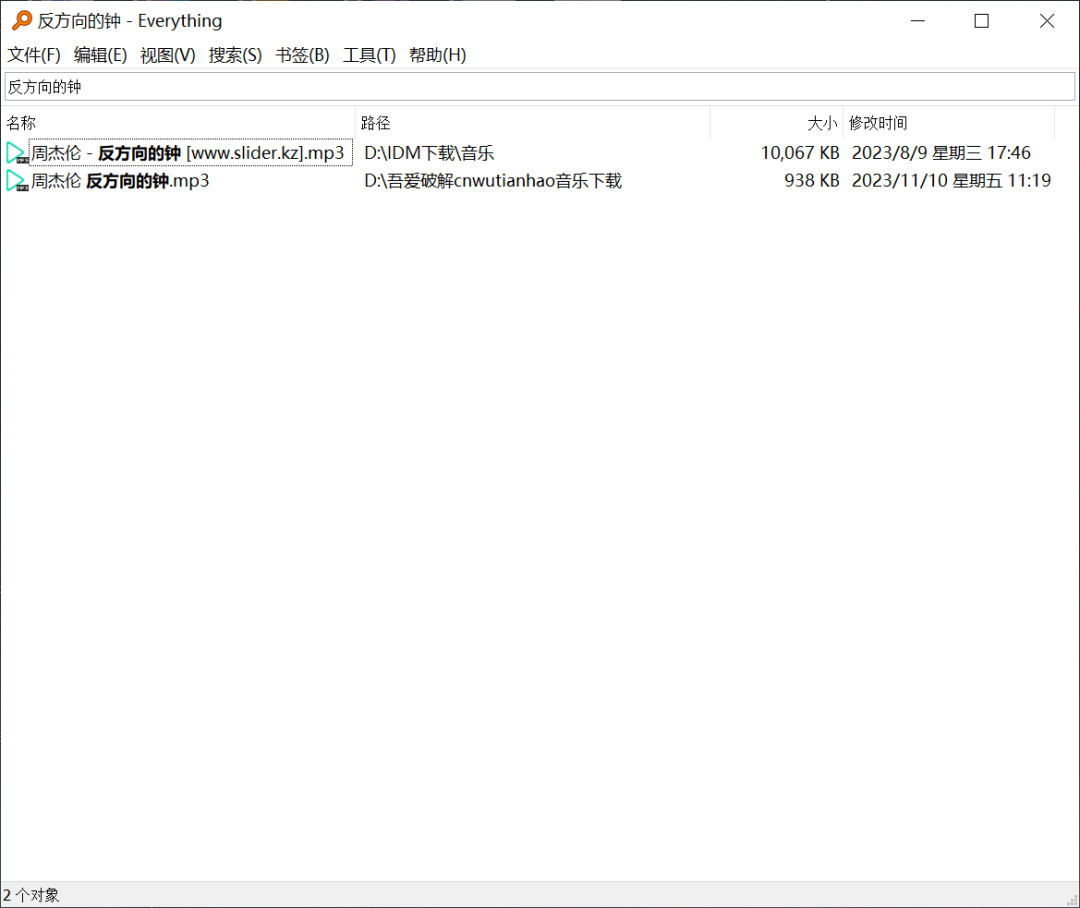Sort results by 路径 column header
This screenshot has height=908, width=1080.
[x=532, y=123]
